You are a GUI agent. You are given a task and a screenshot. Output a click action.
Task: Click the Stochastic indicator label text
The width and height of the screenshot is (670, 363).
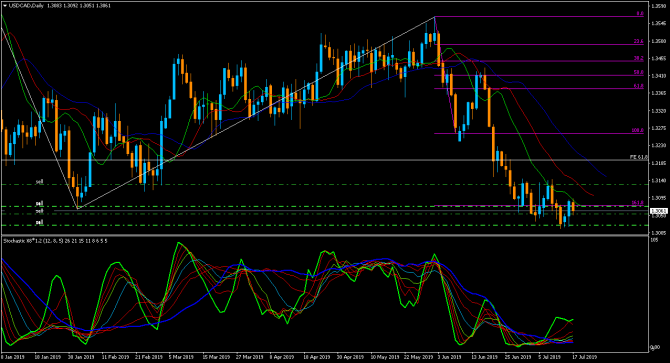55,241
